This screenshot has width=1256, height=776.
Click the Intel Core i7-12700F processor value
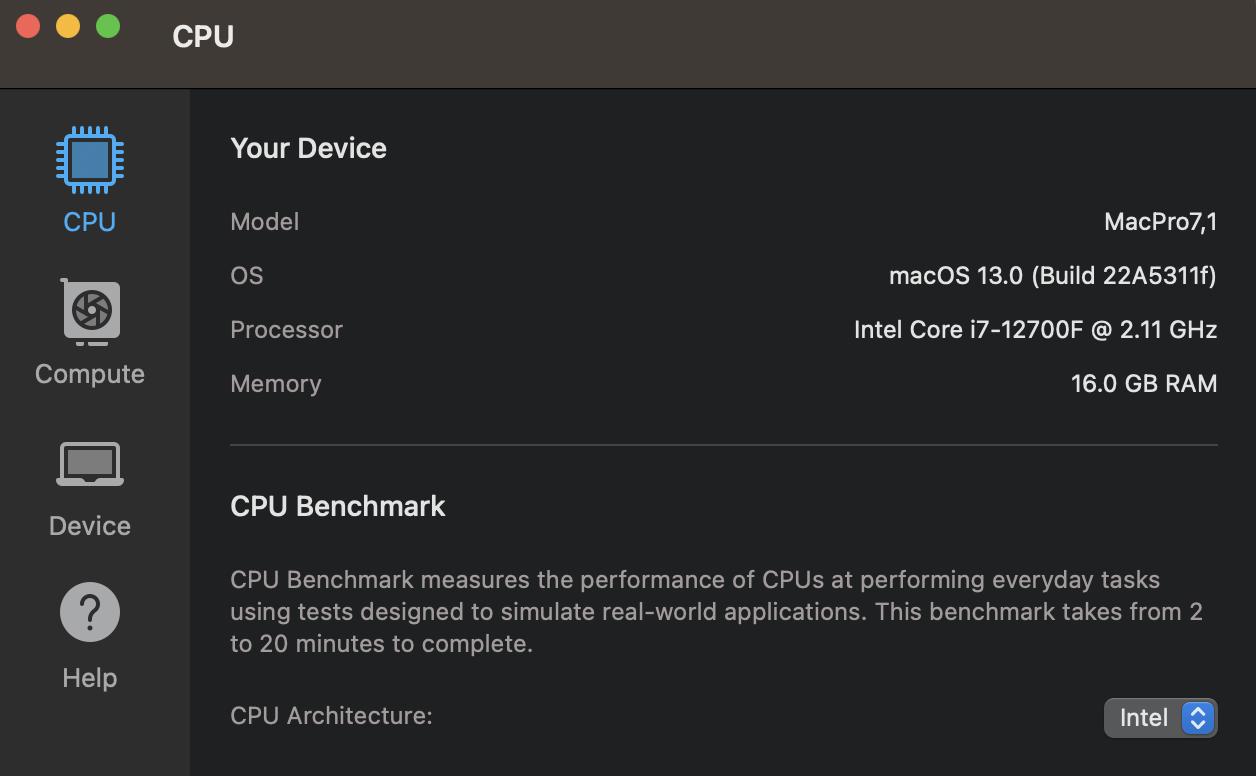coord(1035,330)
